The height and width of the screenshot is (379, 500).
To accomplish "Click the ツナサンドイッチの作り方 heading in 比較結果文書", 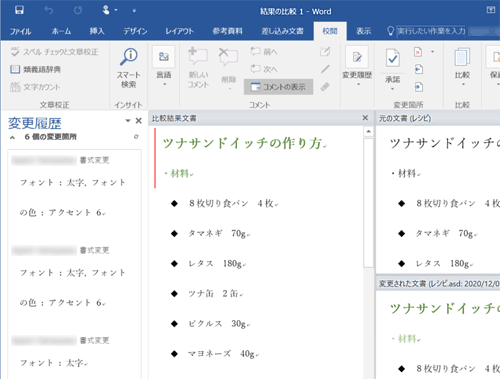I will 242,143.
